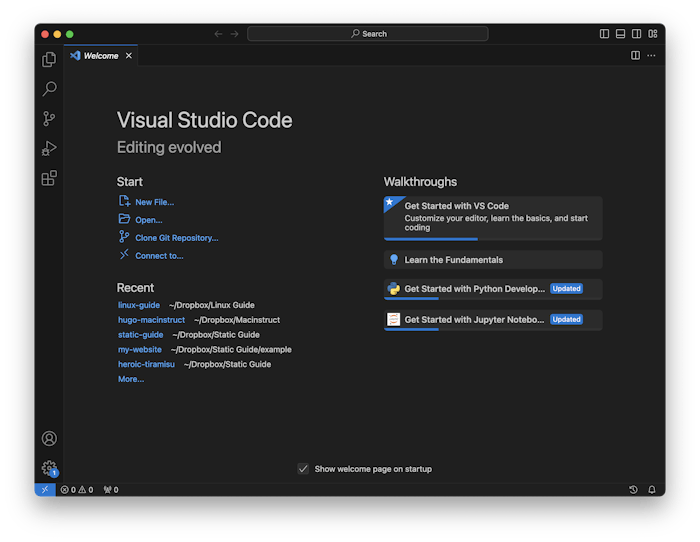
Task: Open the Run and Debug view
Action: pos(49,149)
